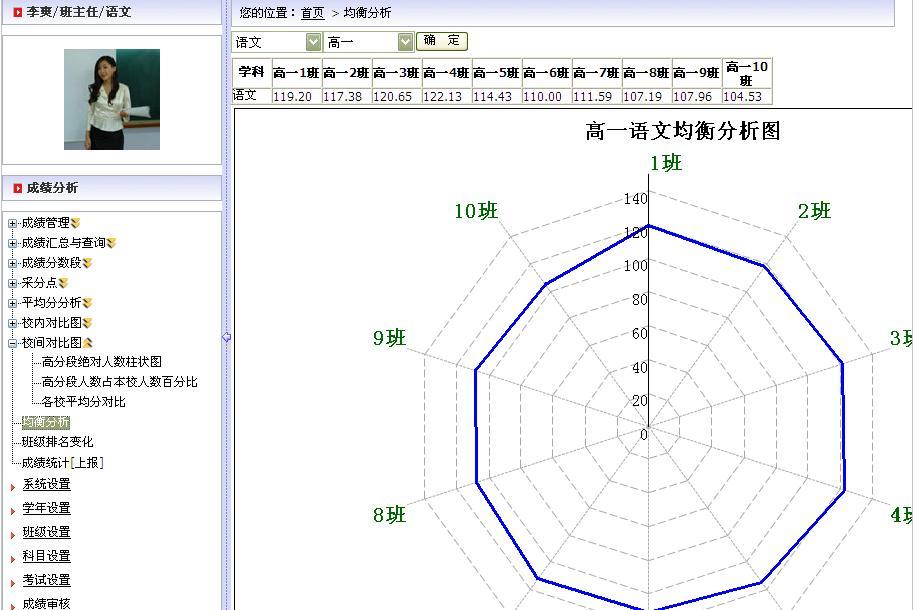Image resolution: width=917 pixels, height=610 pixels.
Task: Click yellow chevron icon beside 采分点
Action: click(64, 283)
